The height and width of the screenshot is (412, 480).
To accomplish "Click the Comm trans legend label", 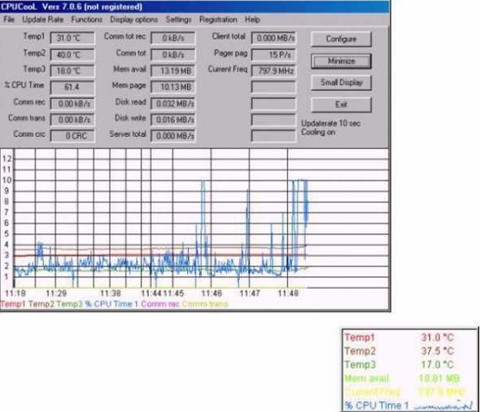I will tap(205, 304).
